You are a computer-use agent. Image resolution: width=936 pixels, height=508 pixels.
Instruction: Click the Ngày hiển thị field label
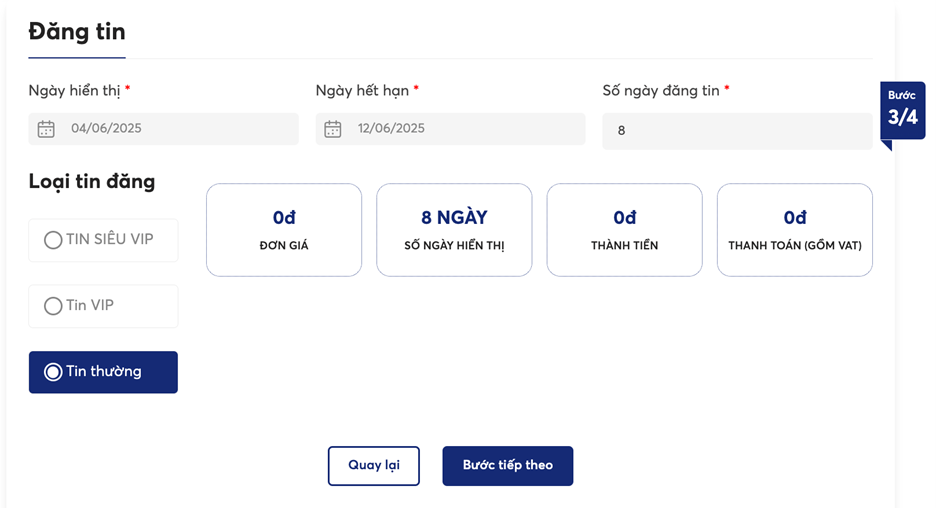(75, 91)
